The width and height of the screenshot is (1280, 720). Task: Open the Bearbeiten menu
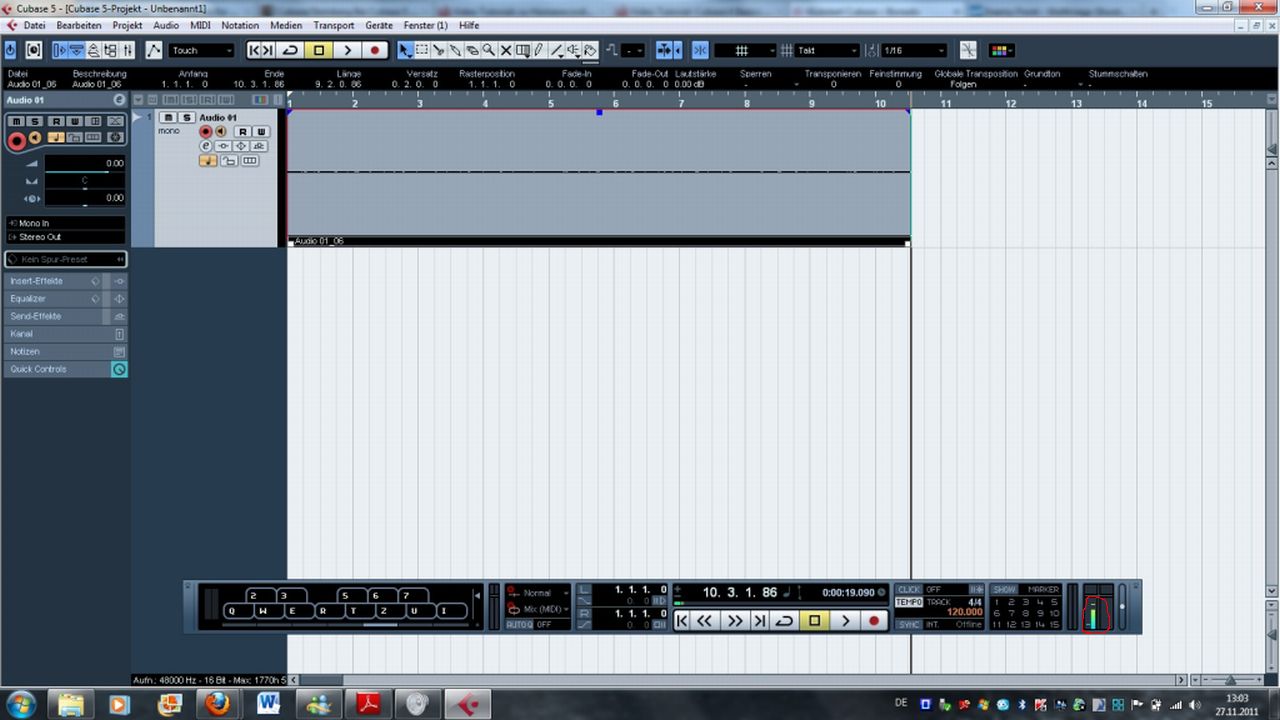[79, 25]
